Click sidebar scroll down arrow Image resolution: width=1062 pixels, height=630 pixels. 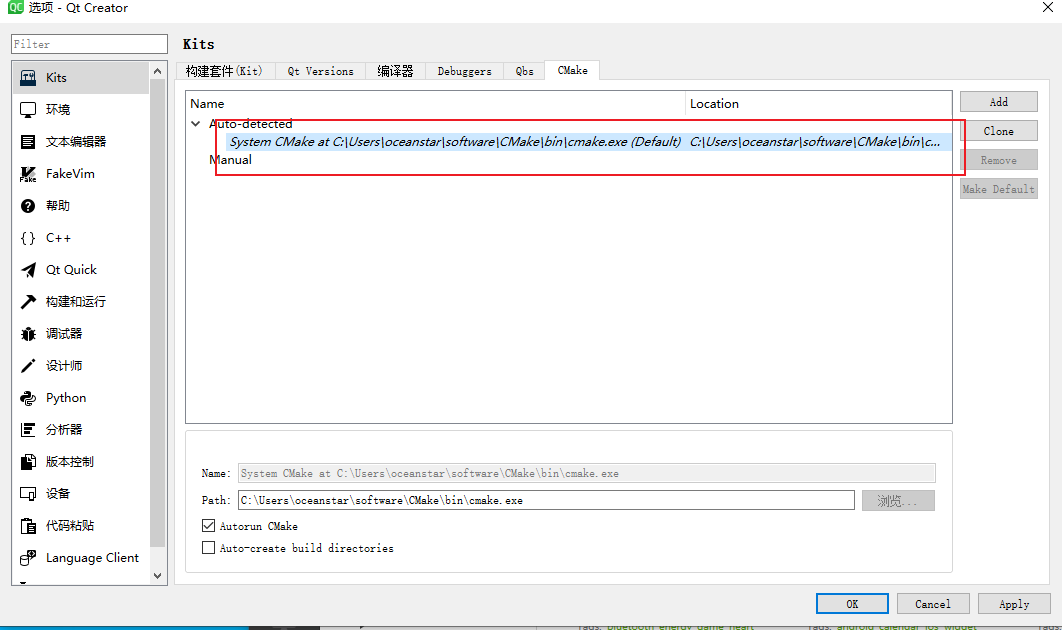[158, 576]
